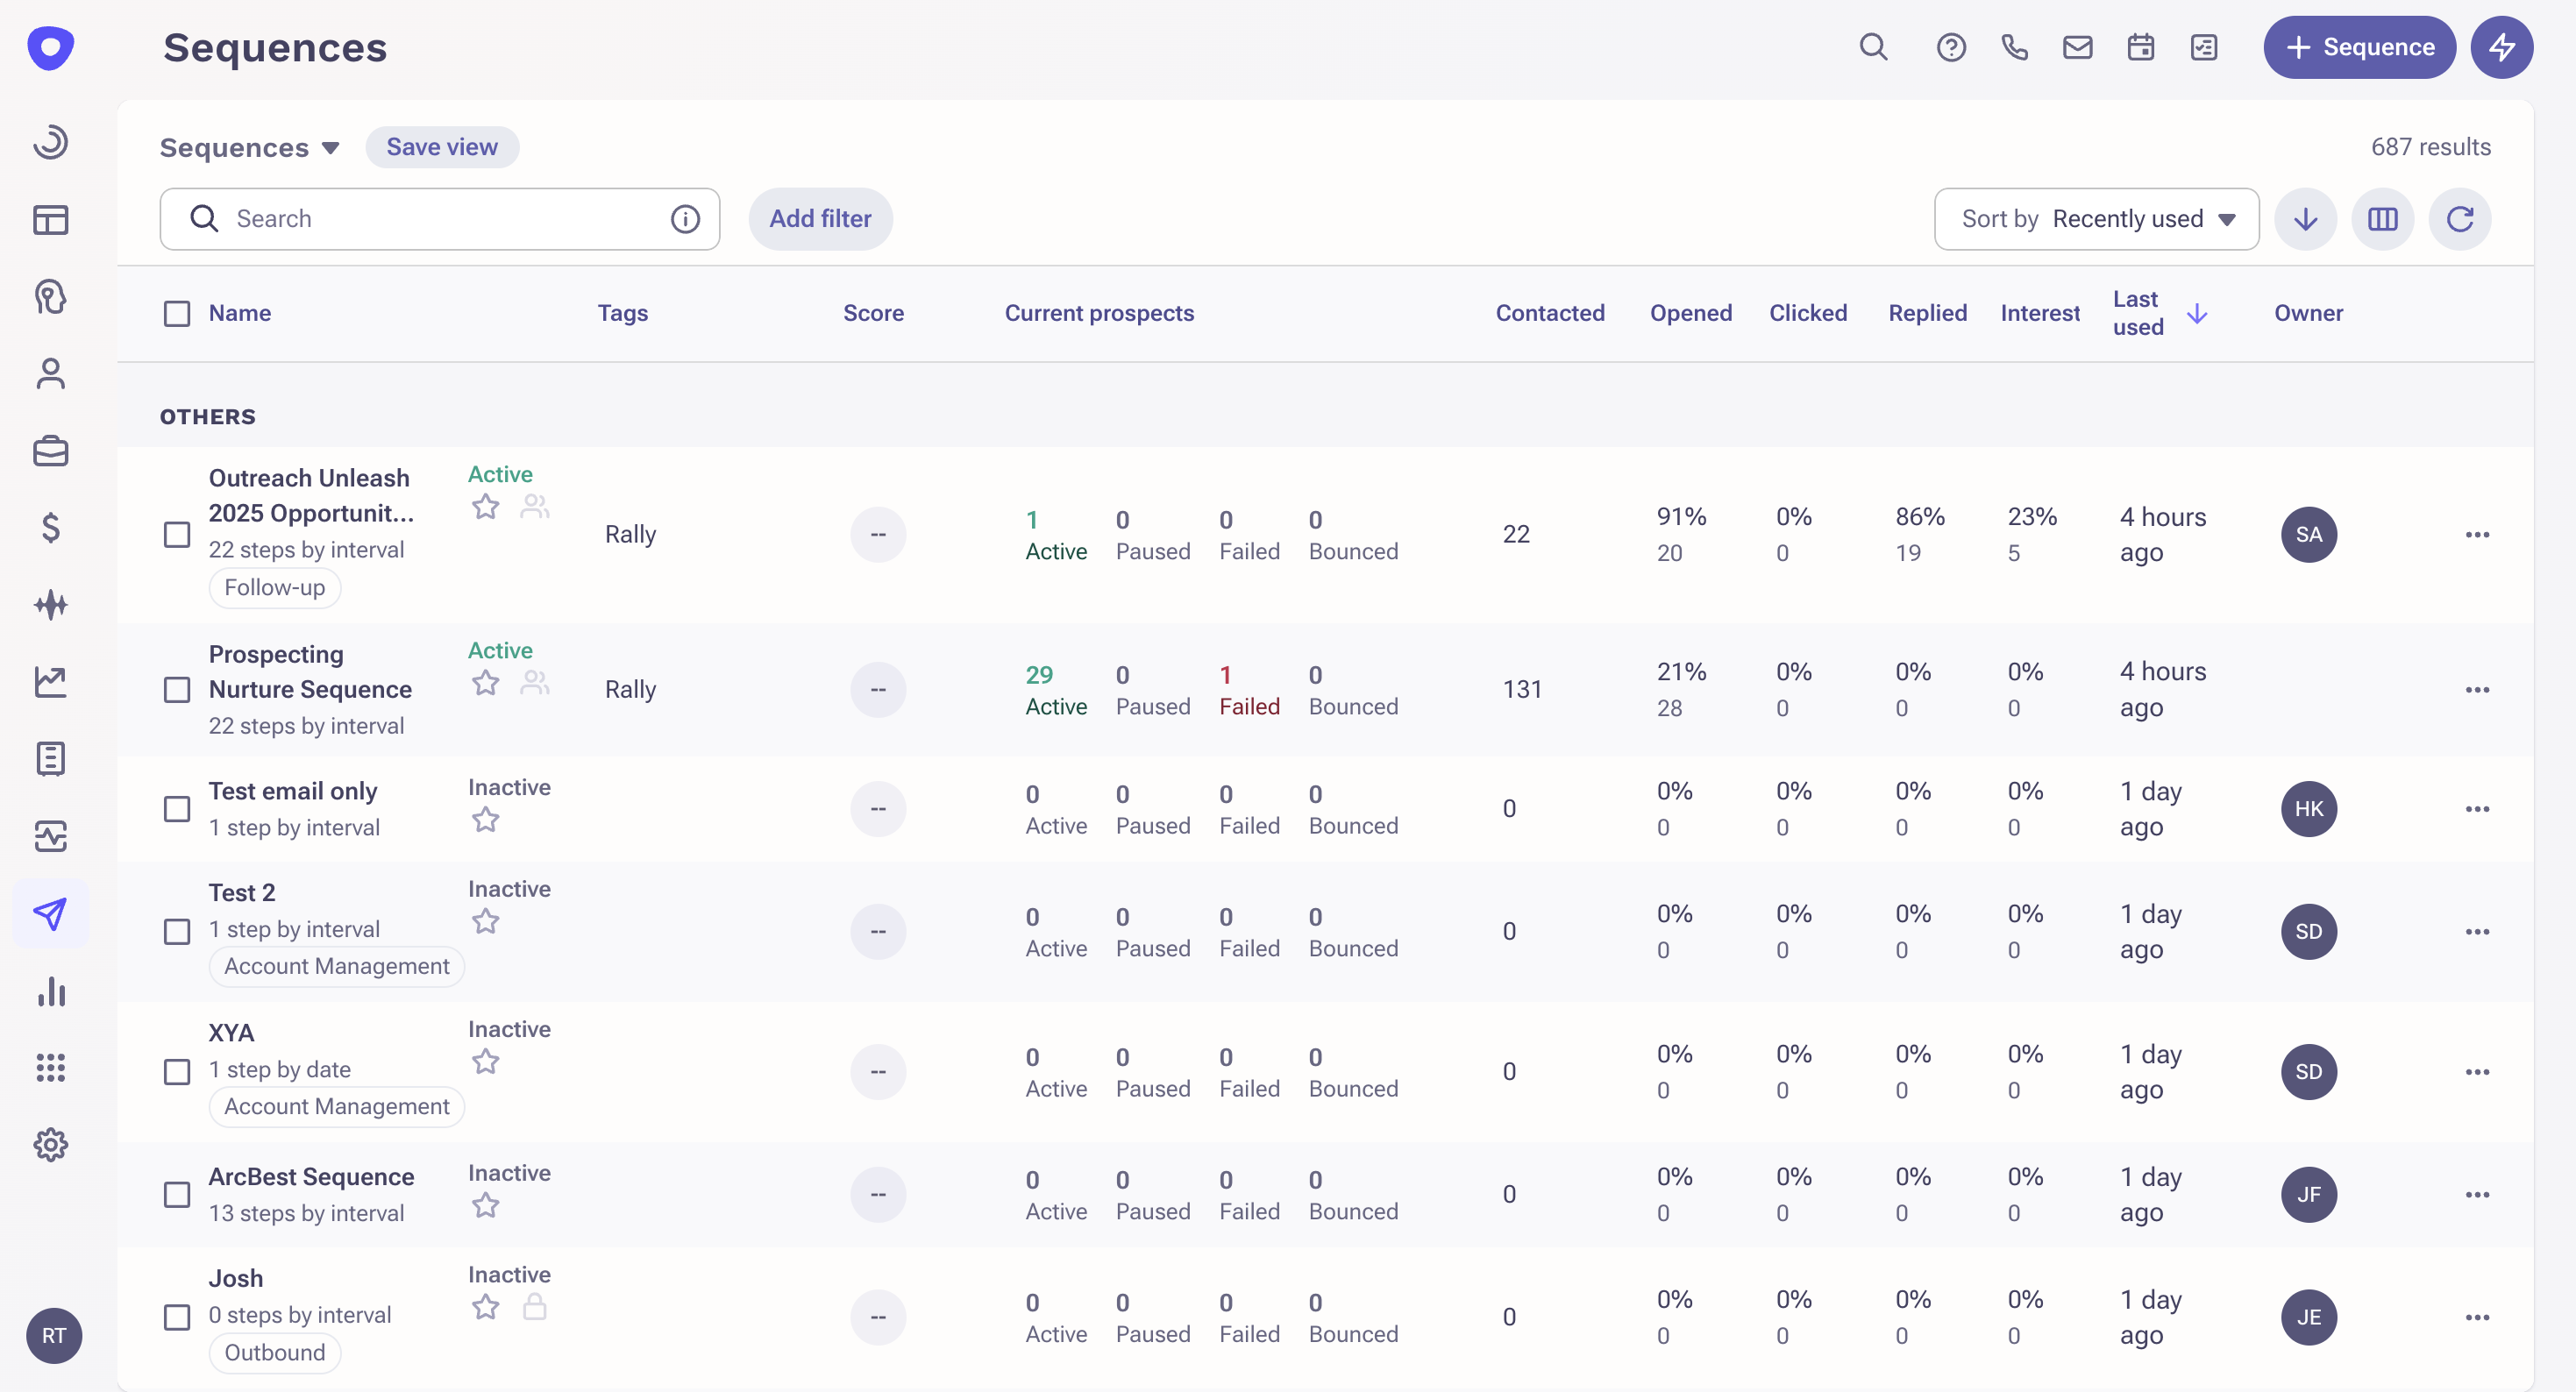Tick the ArcBest Sequence checkbox
Viewport: 2576px width, 1392px height.
tap(177, 1195)
